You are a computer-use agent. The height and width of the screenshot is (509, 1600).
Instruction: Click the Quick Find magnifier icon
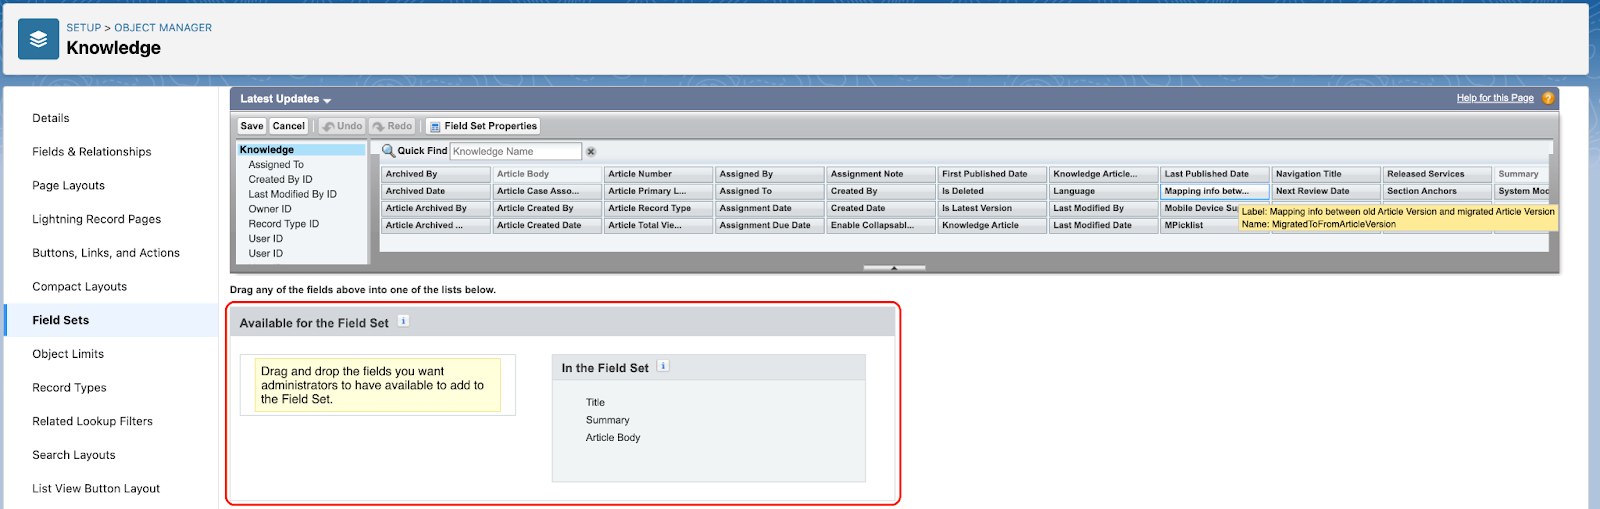(389, 151)
